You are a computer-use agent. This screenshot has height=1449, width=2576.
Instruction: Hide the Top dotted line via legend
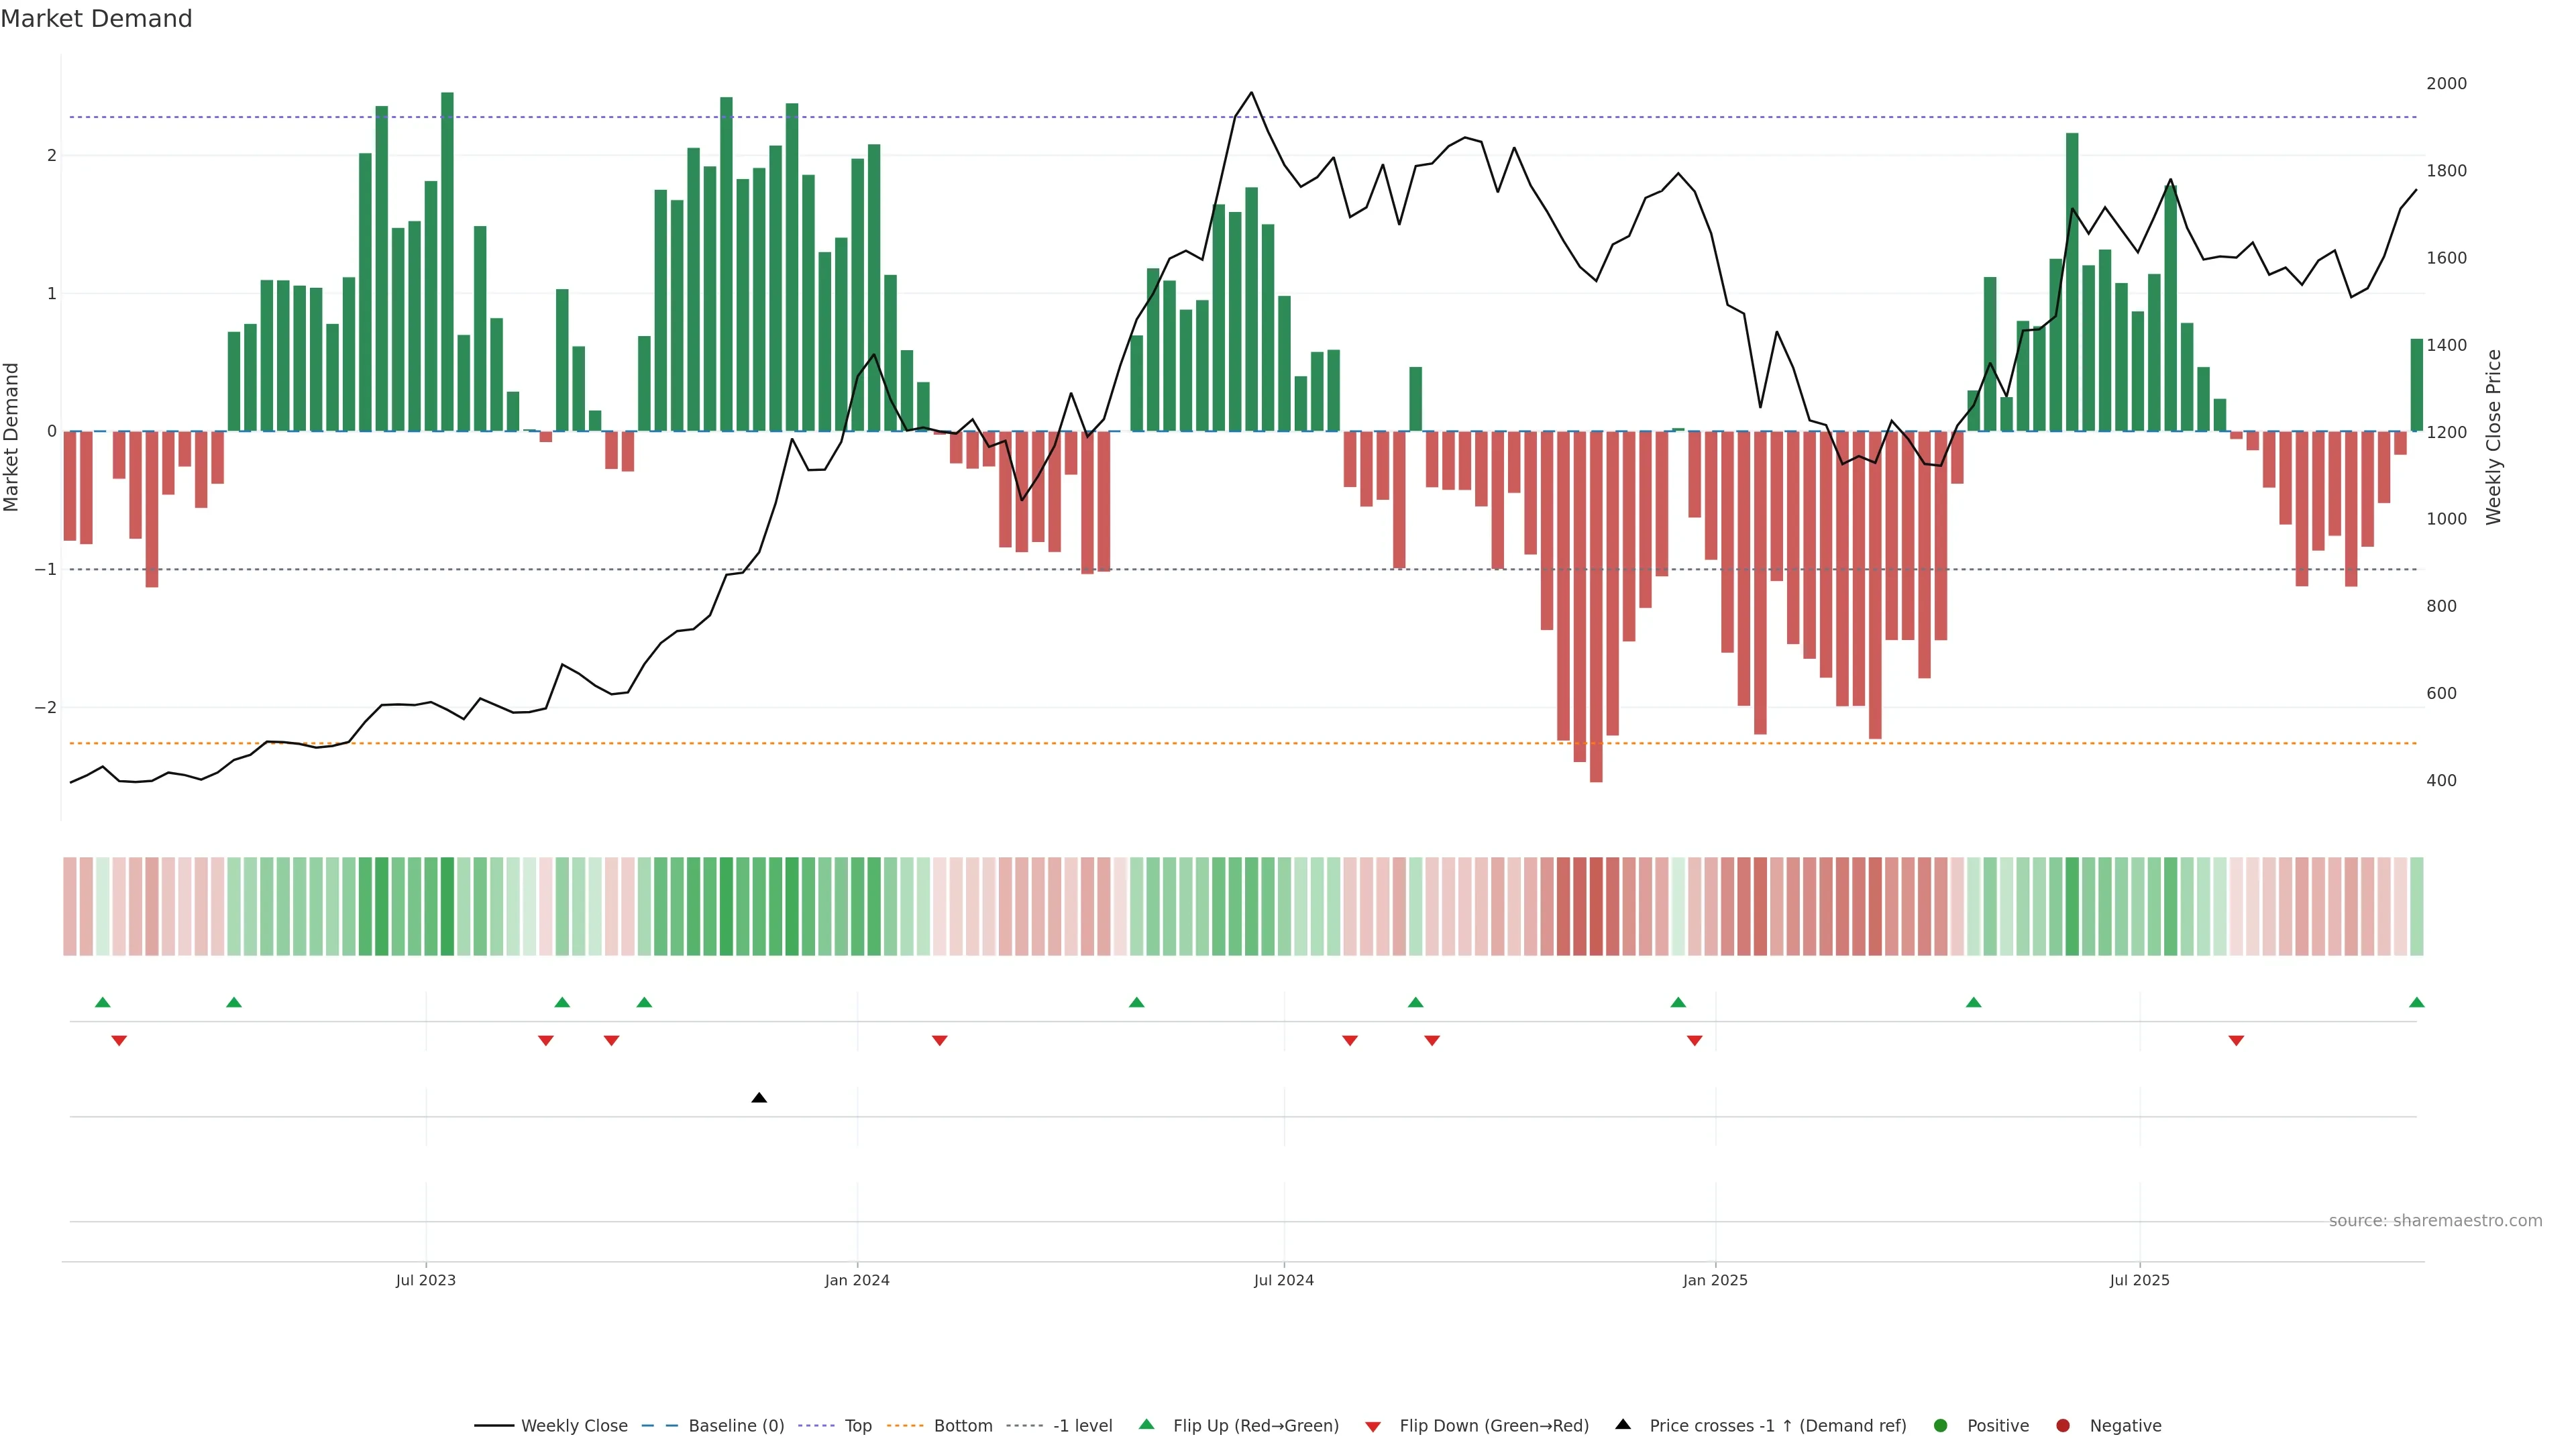click(857, 1426)
